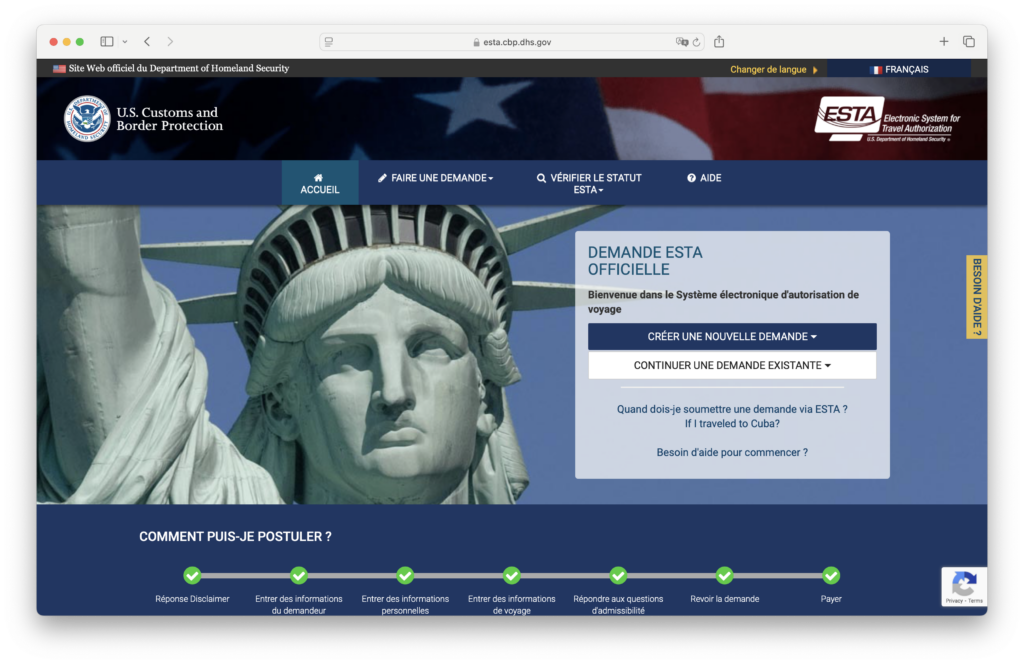Click the translate icon in address bar
1024x664 pixels.
tap(682, 42)
